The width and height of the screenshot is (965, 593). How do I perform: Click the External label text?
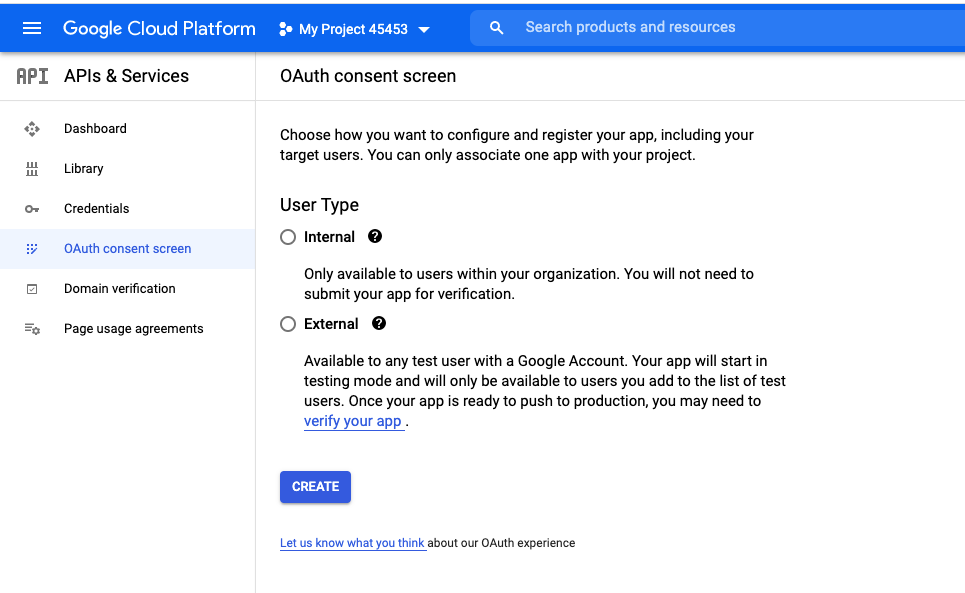click(331, 324)
